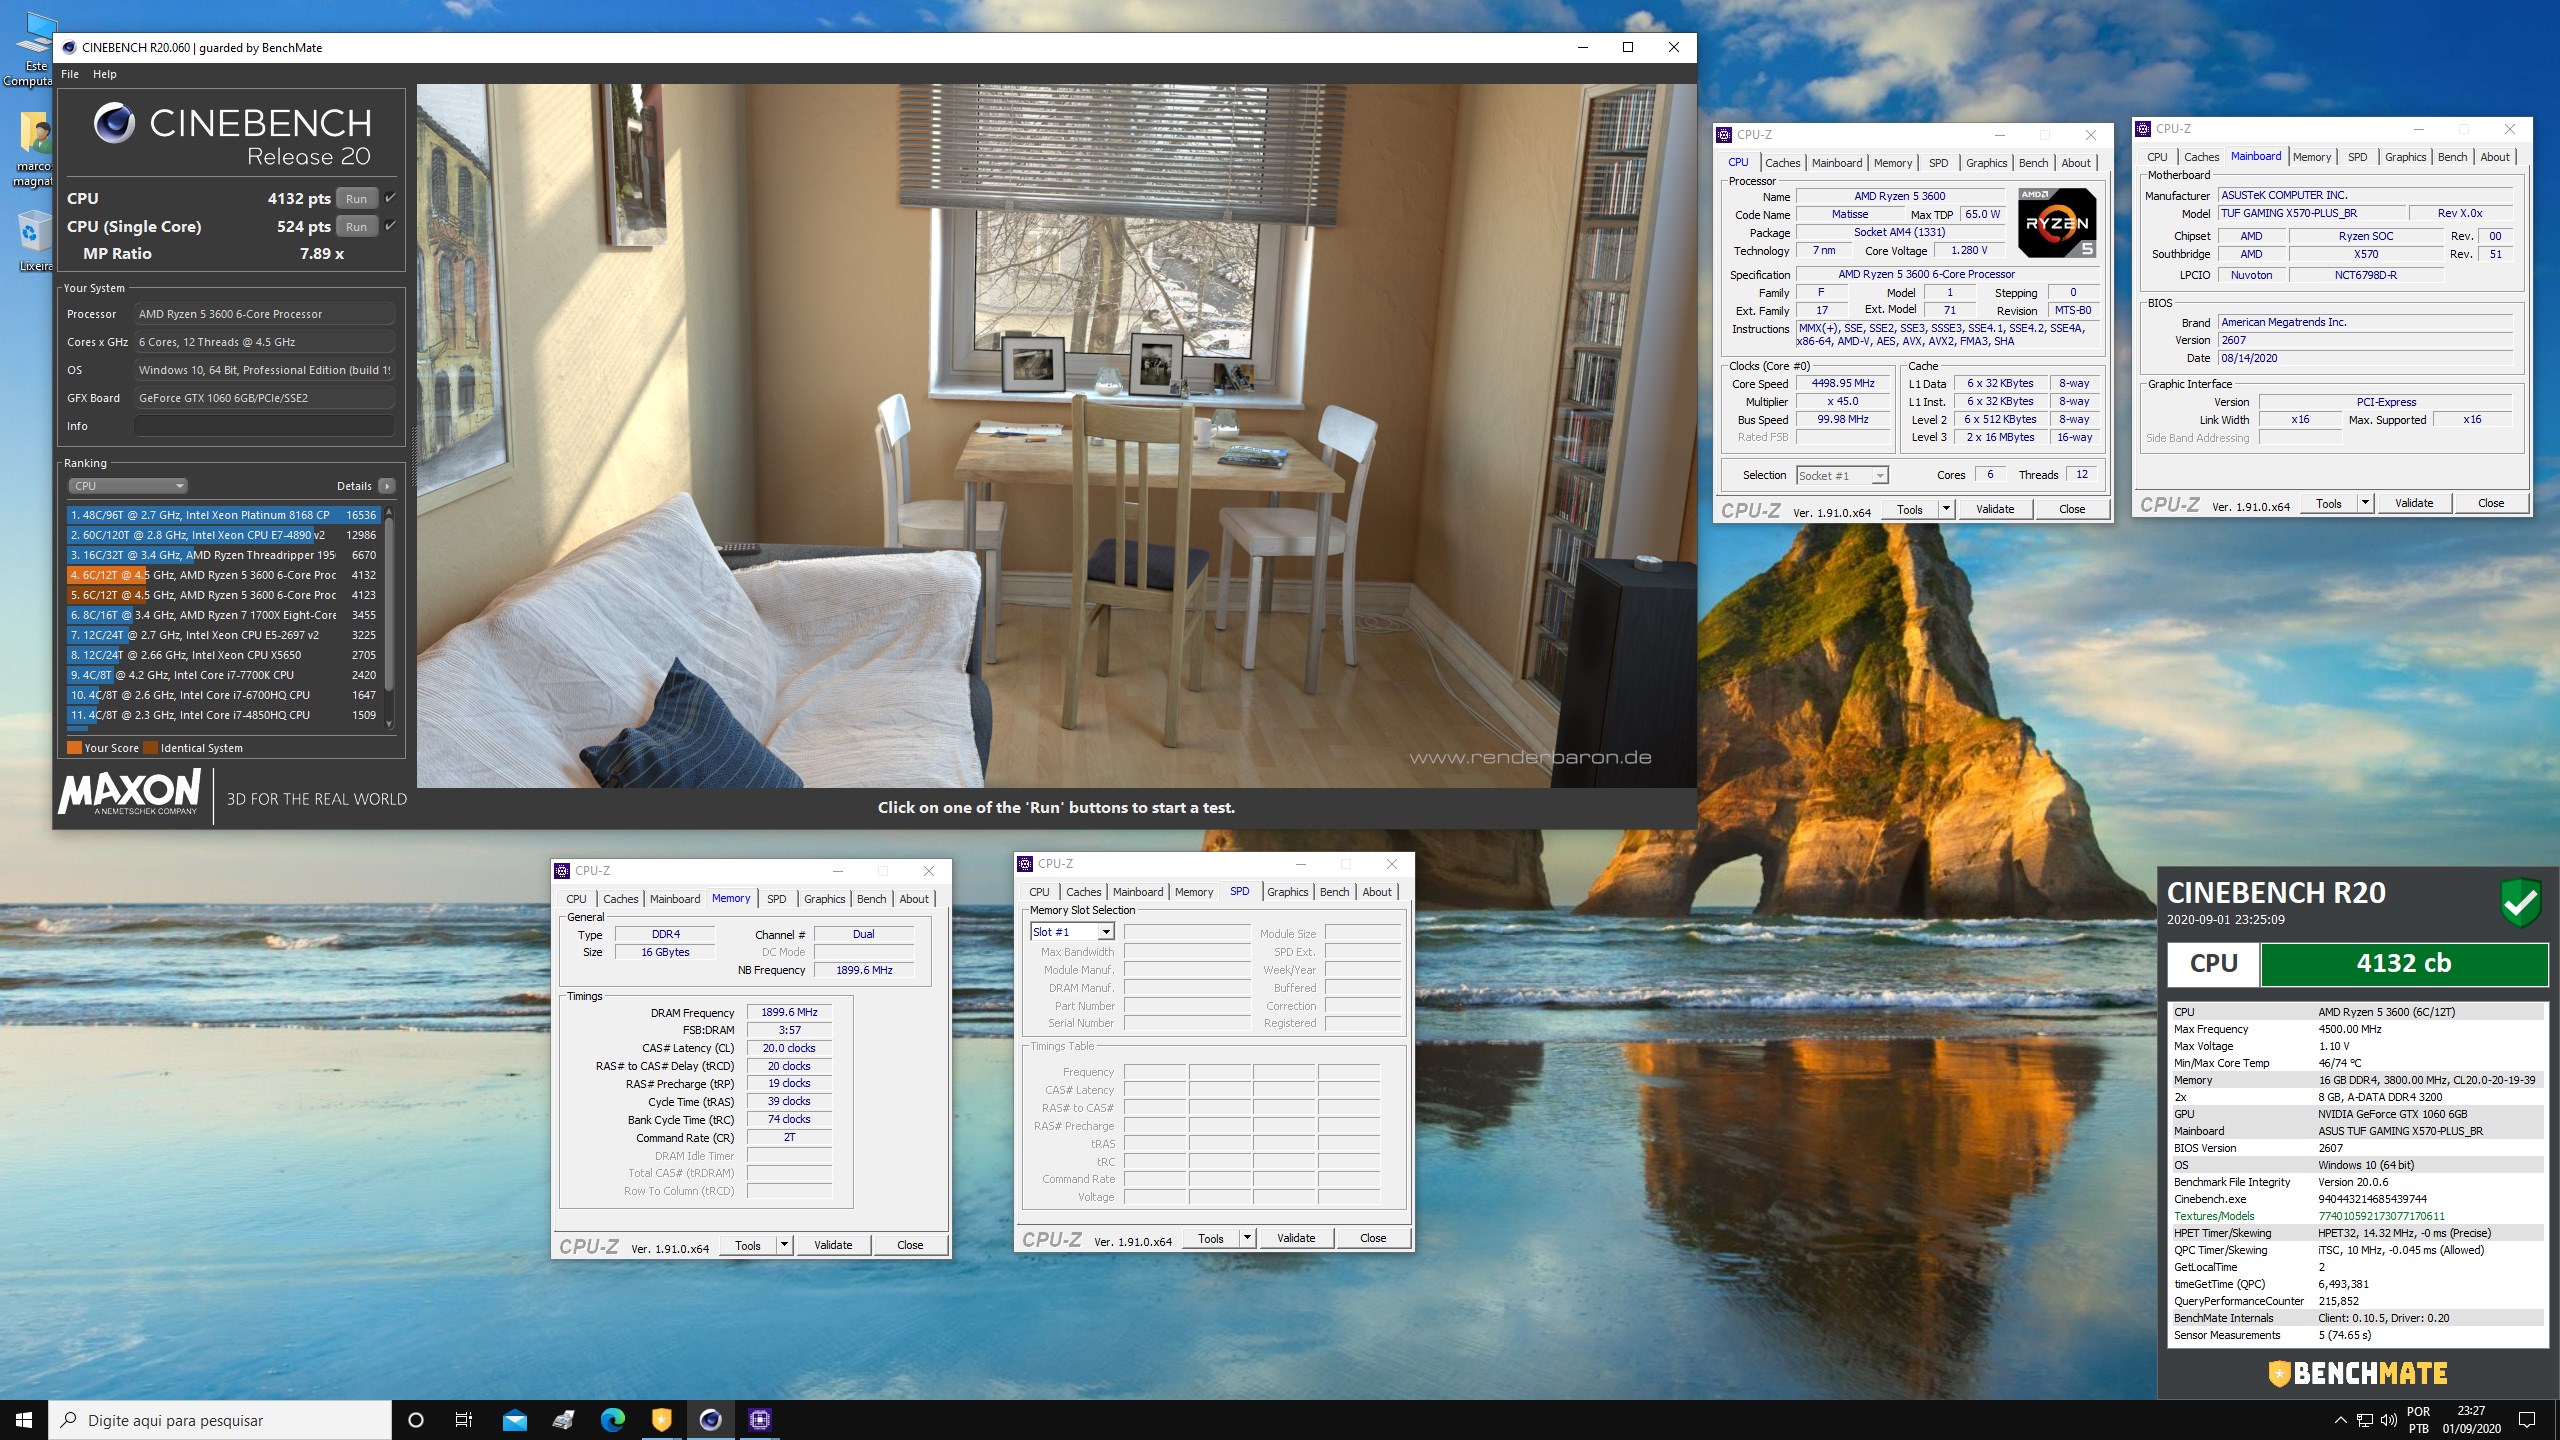Viewport: 2560px width, 1440px height.
Task: Switch to Bench tab in CPU-Z Mainboard window
Action: coord(2452,157)
